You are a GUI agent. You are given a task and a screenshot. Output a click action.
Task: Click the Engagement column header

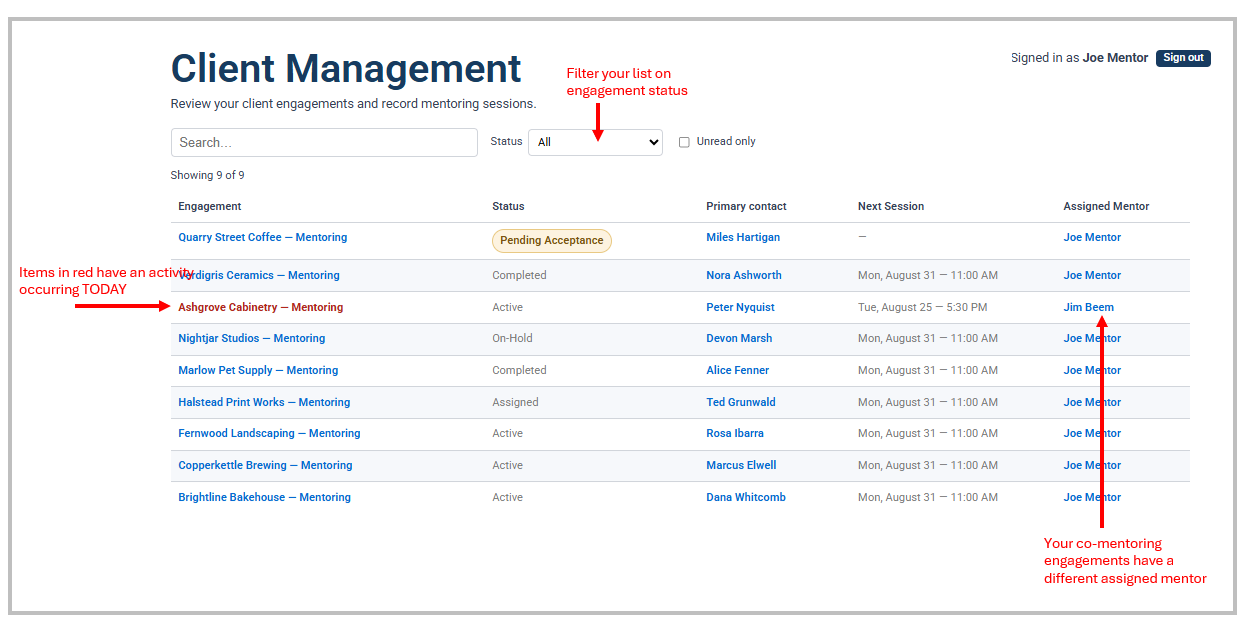coord(210,207)
